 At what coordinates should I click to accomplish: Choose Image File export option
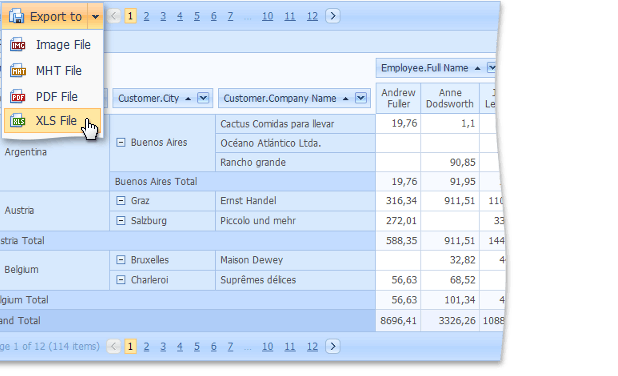pyautogui.click(x=52, y=45)
